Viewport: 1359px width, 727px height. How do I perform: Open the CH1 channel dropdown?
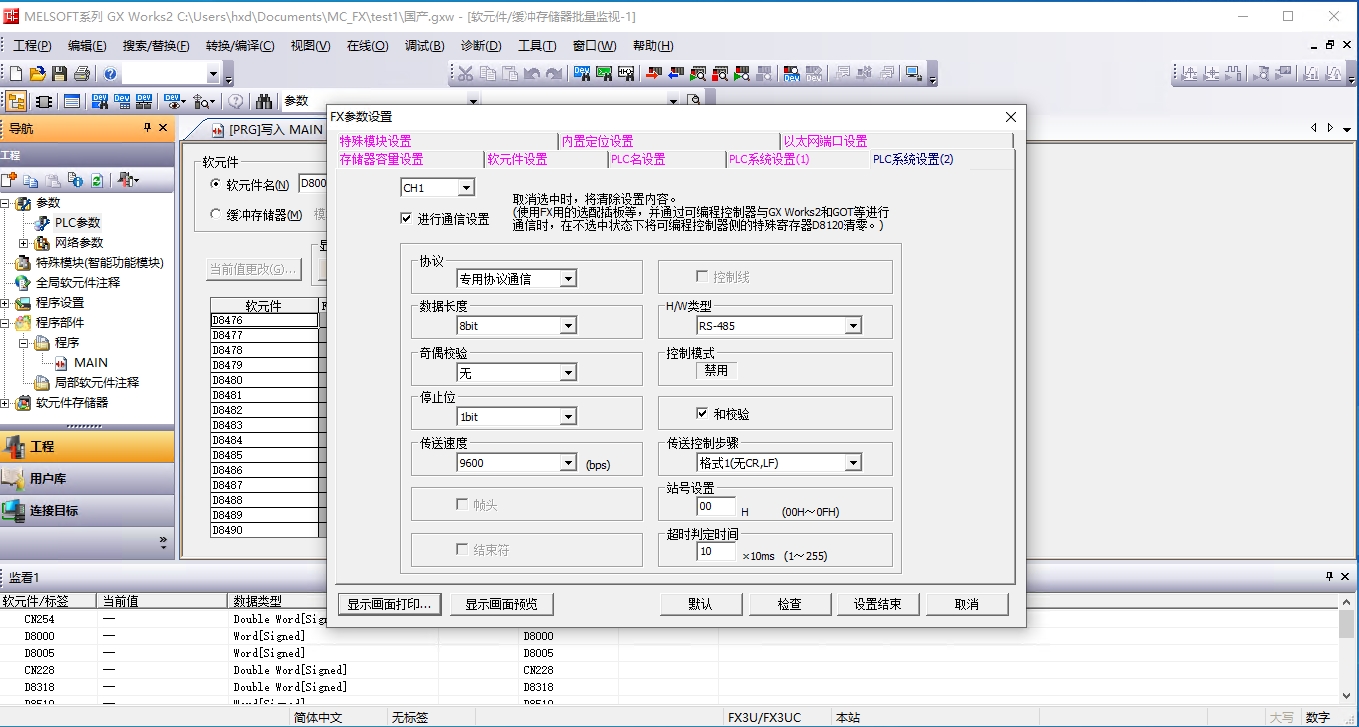click(x=466, y=188)
